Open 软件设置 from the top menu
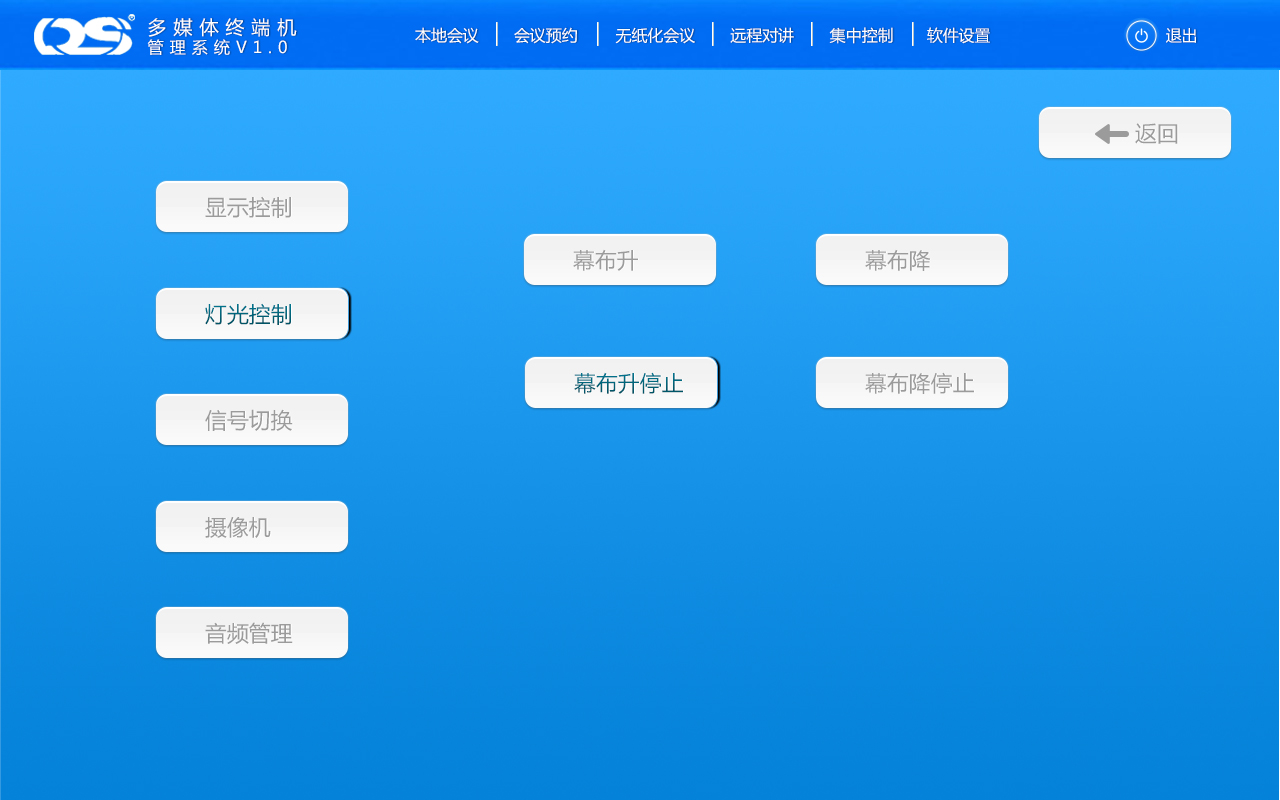 (958, 36)
